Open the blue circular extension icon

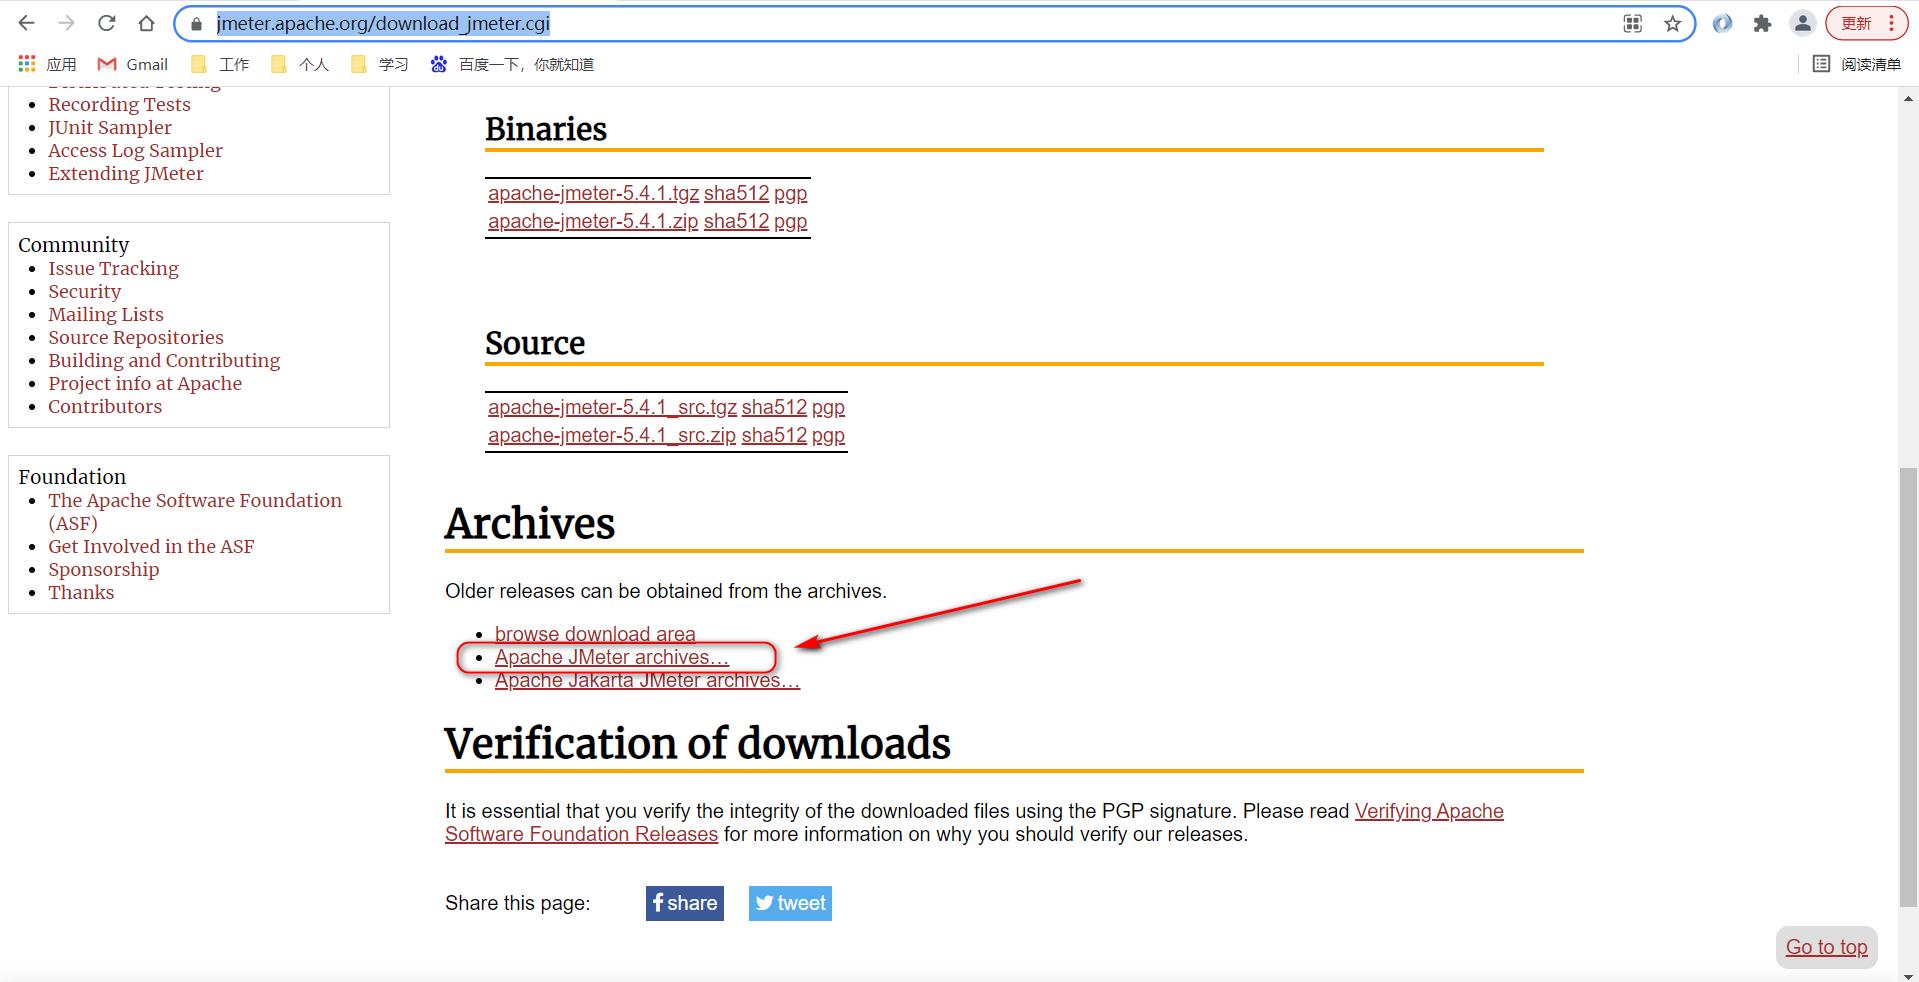point(1722,23)
